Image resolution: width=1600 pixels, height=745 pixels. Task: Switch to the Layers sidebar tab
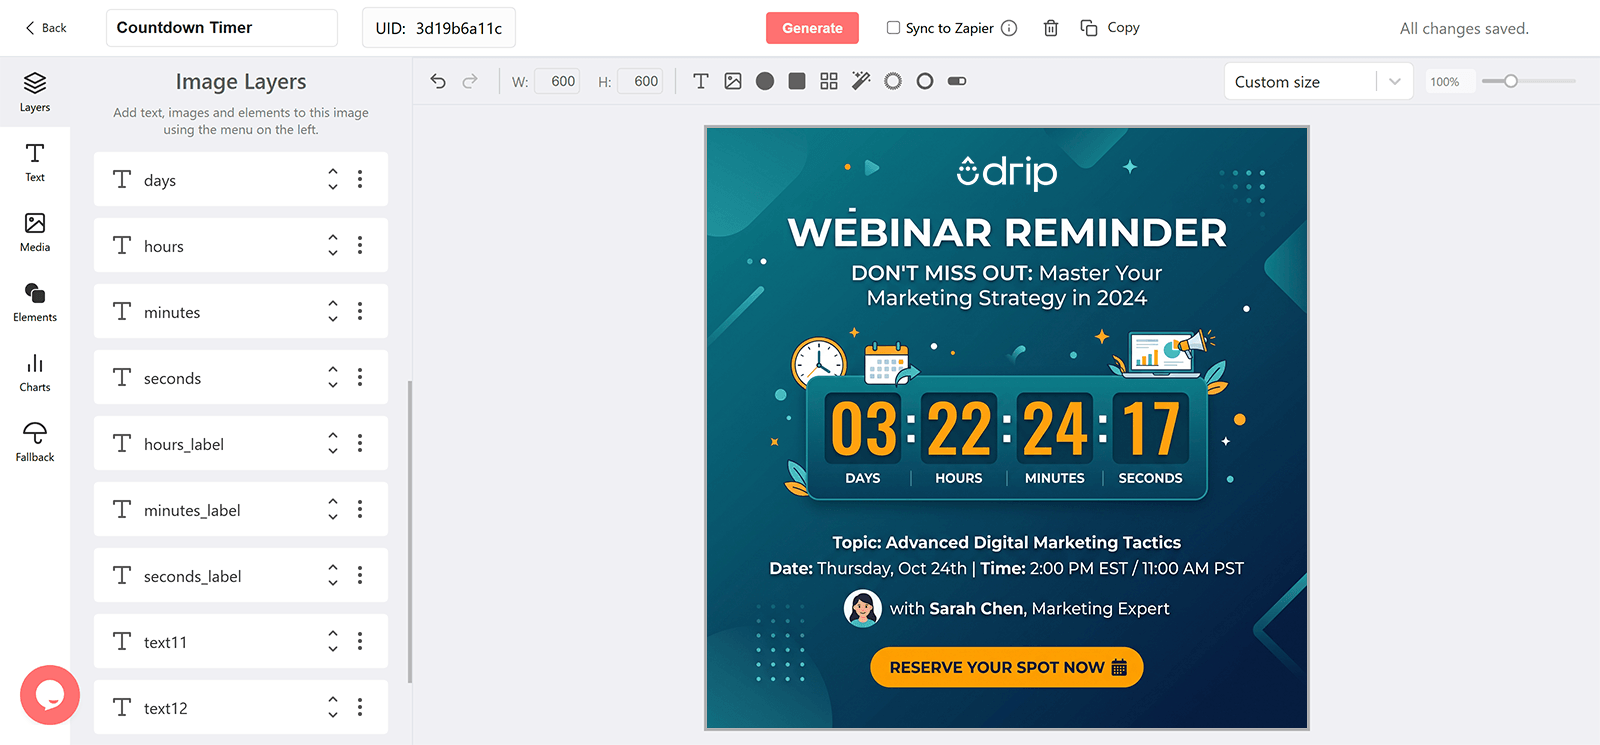coord(35,92)
